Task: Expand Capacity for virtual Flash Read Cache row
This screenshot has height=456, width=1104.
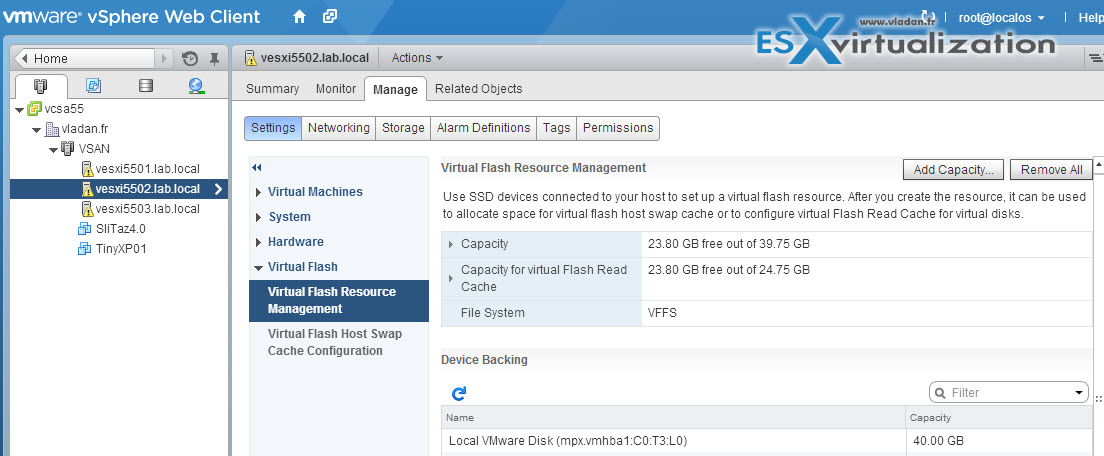Action: click(451, 278)
